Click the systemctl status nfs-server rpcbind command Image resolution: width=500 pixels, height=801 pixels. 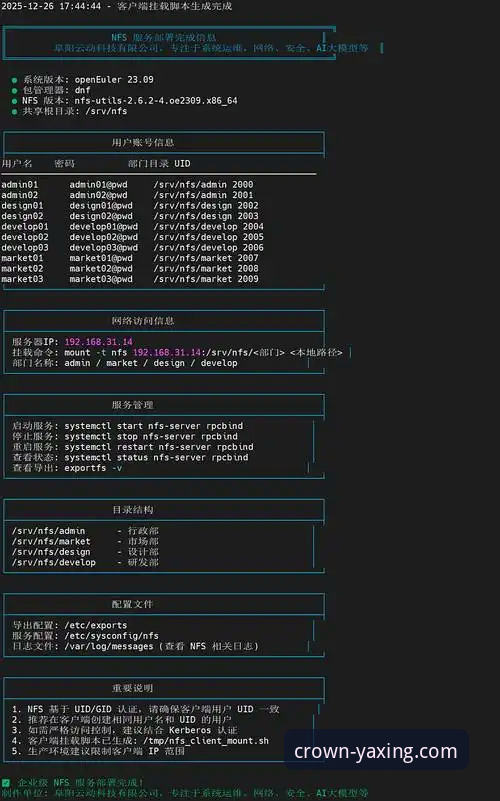(x=156, y=458)
